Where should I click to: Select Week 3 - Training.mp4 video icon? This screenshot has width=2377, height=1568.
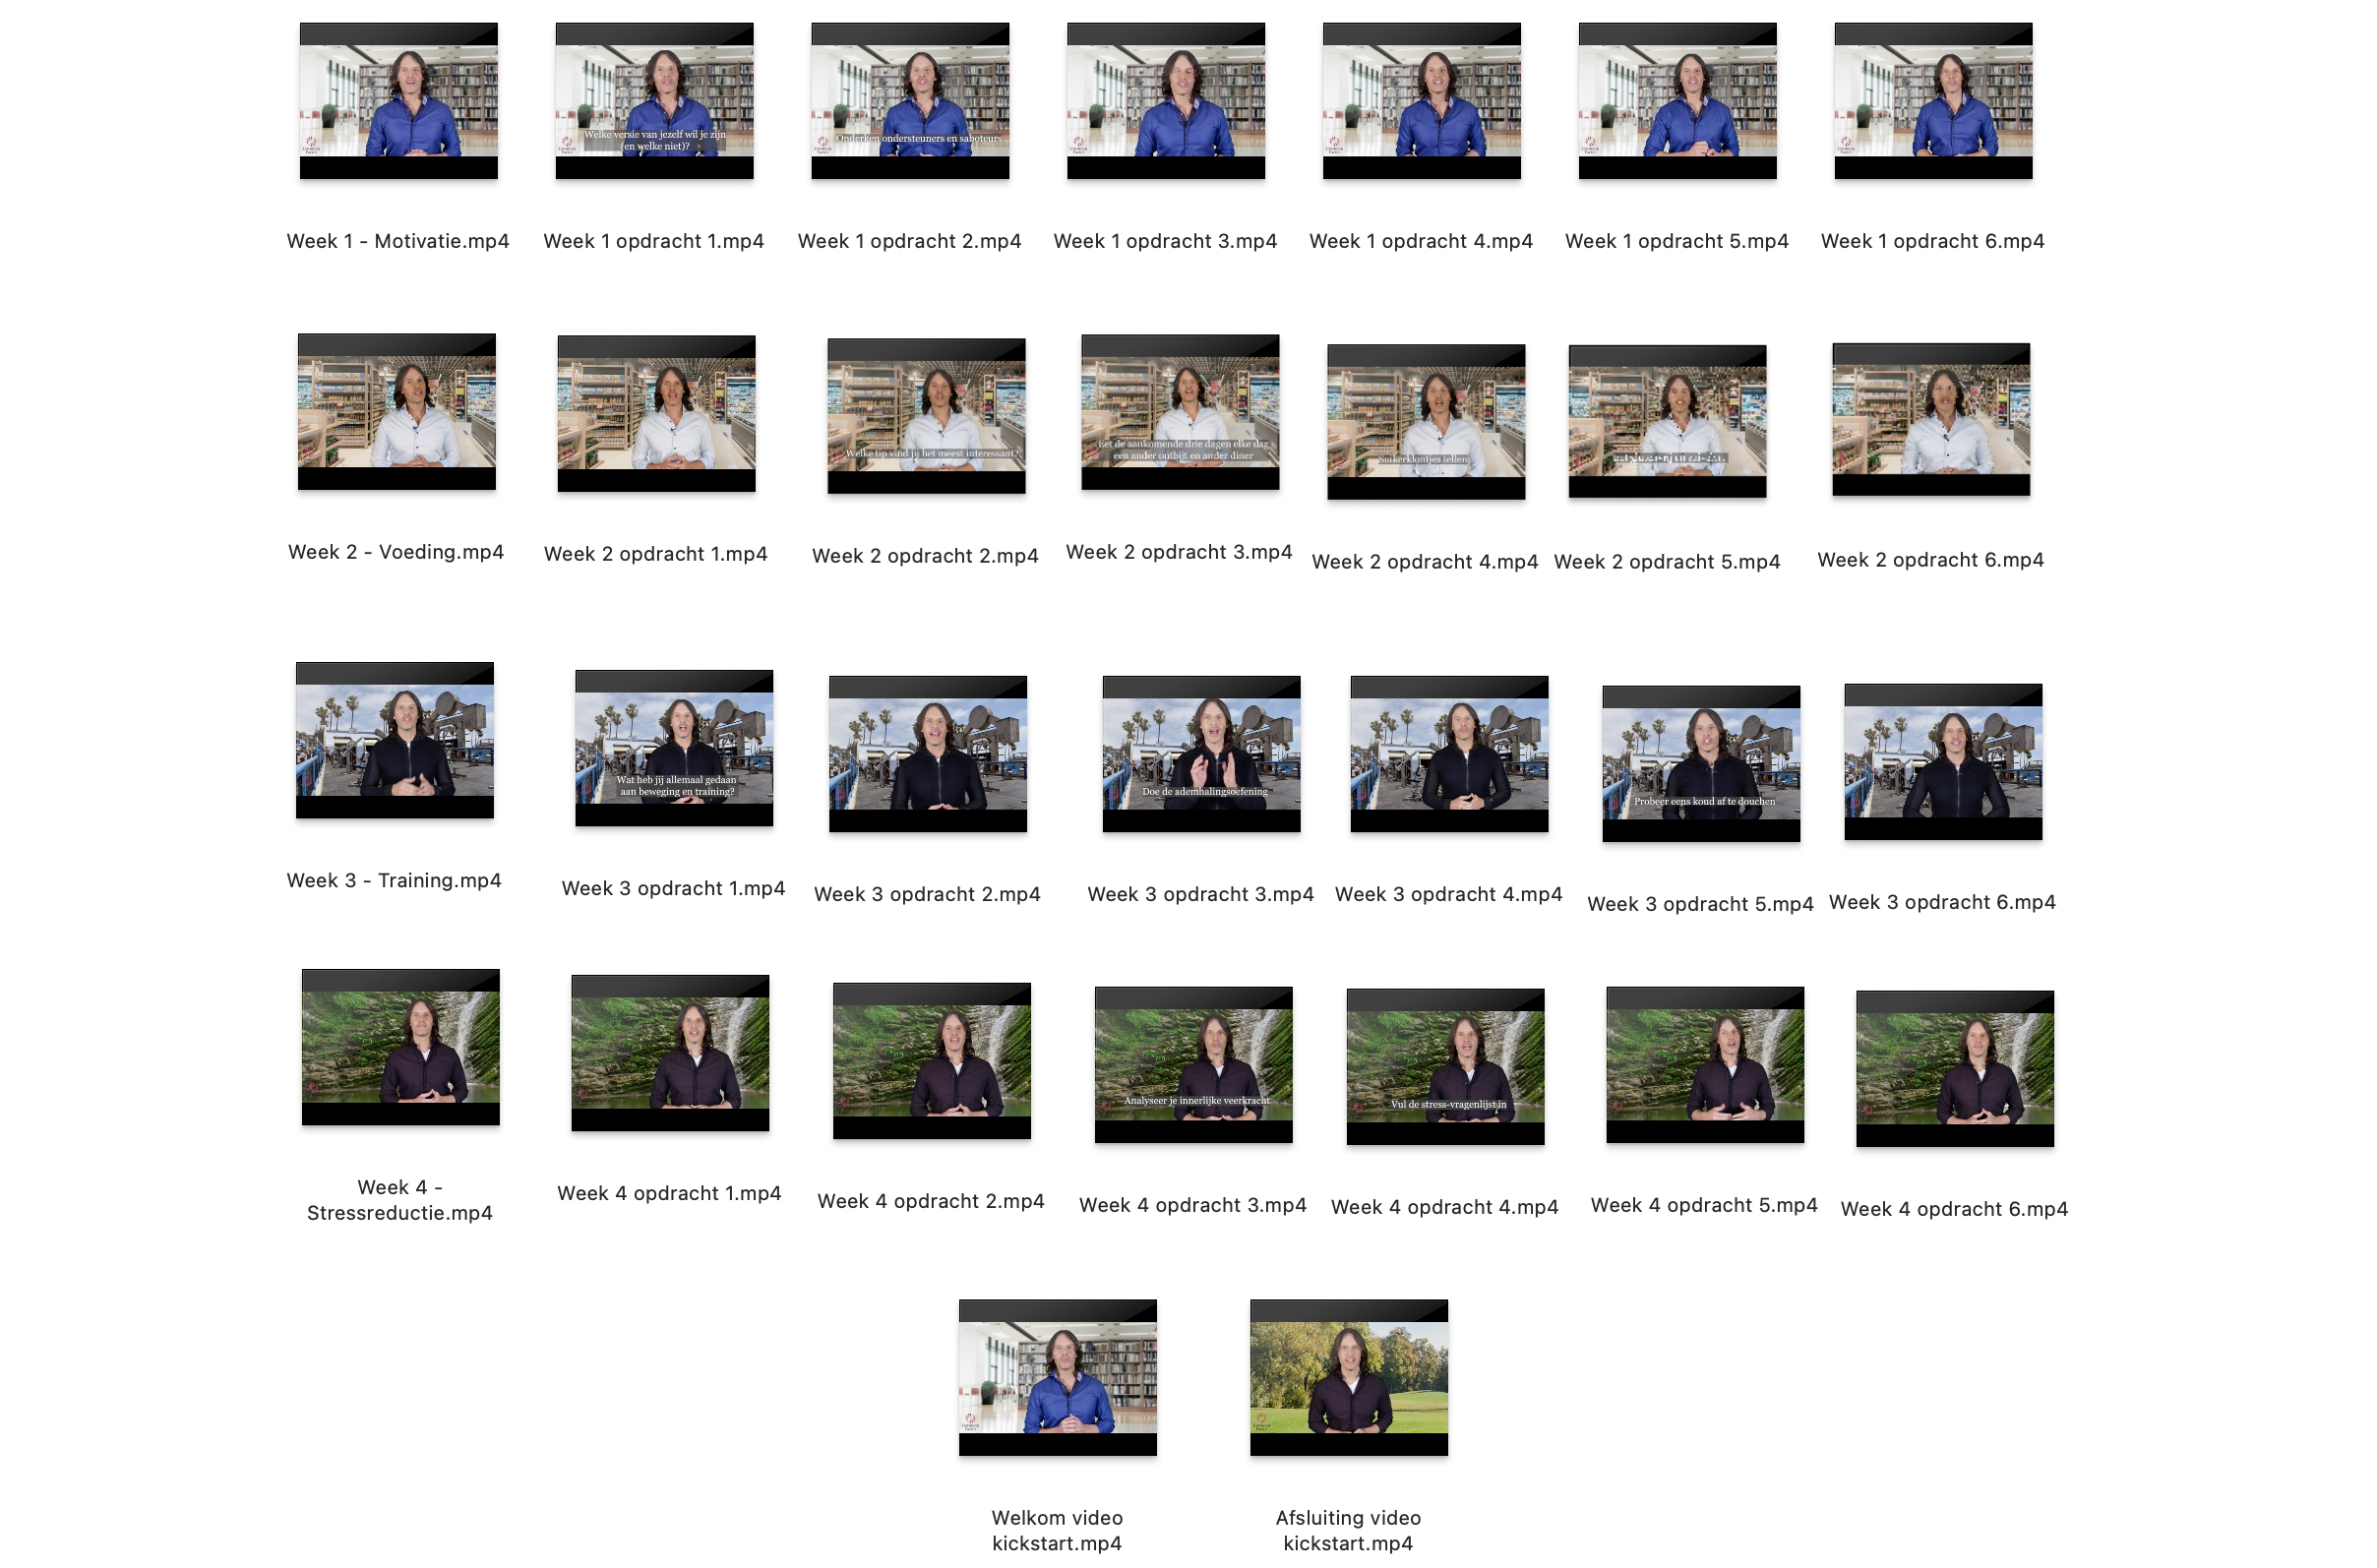394,740
